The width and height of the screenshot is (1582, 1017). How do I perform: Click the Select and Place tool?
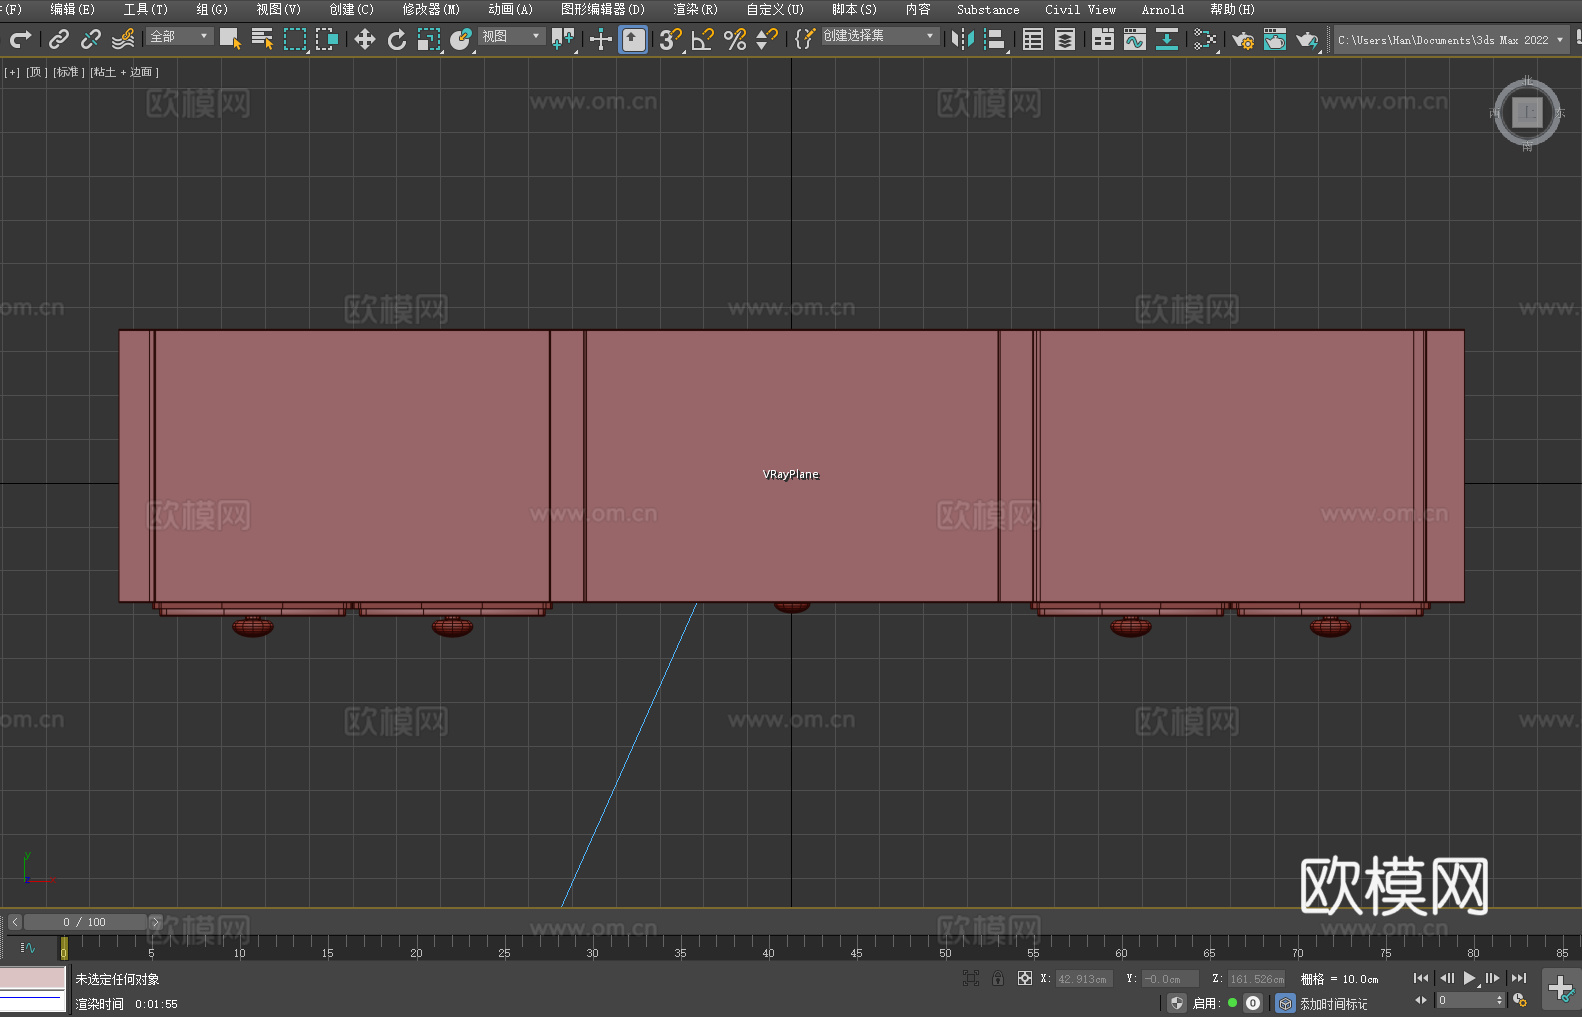pyautogui.click(x=461, y=39)
